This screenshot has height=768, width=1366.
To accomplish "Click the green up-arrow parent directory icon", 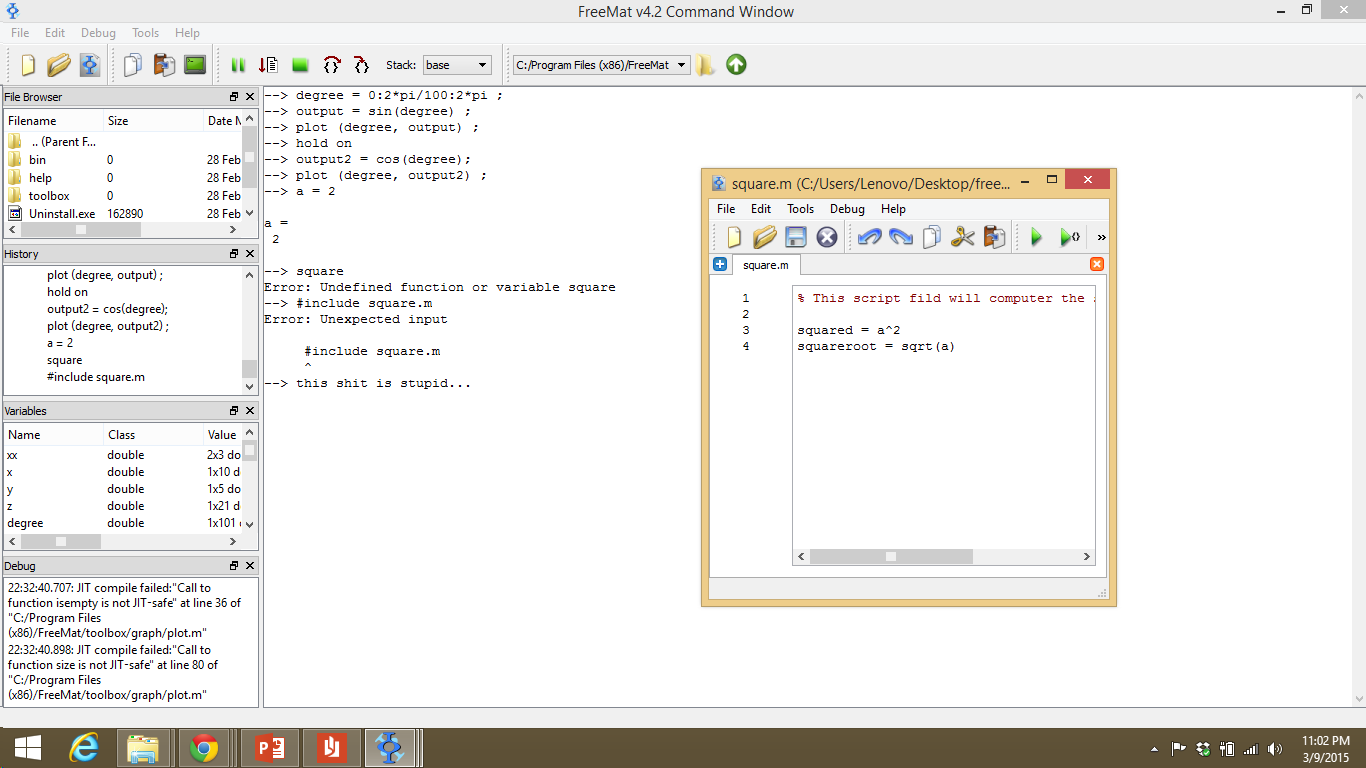I will (x=736, y=65).
